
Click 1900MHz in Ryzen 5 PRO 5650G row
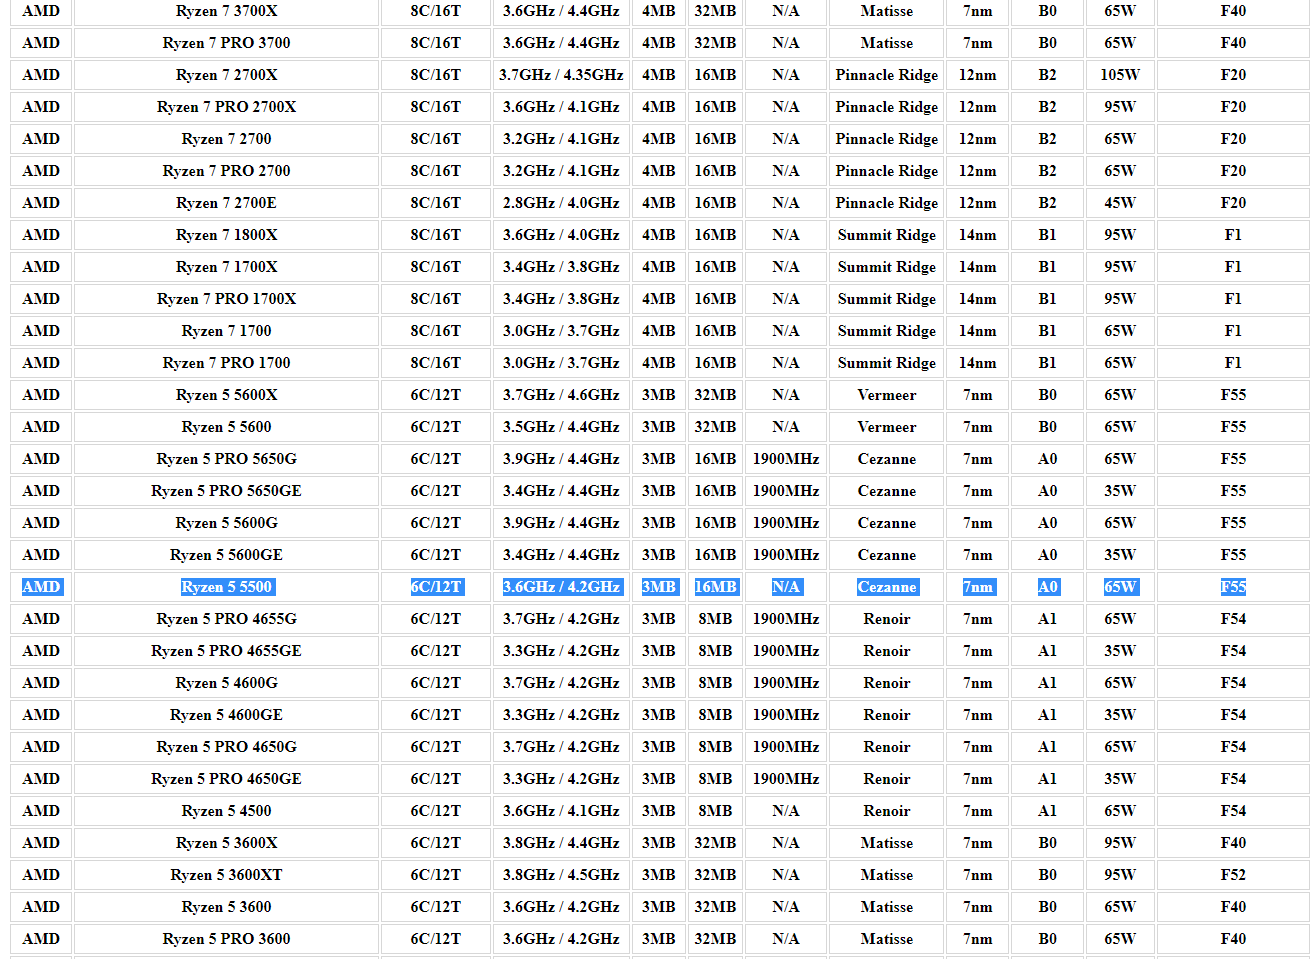786,459
